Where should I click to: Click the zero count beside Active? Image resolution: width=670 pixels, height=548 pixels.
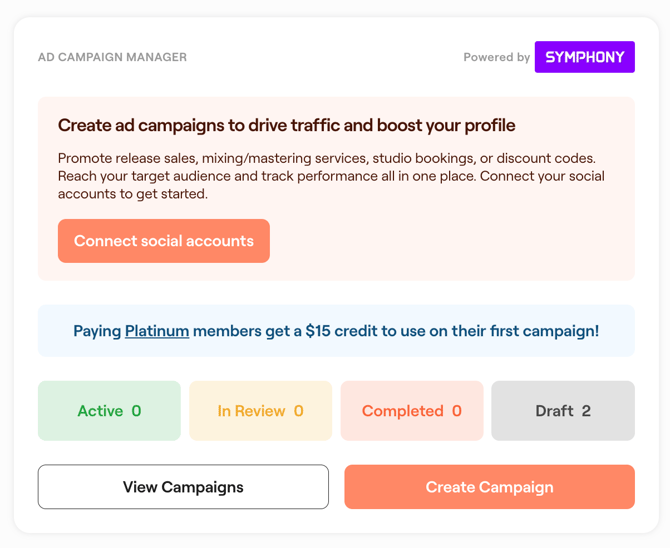pos(137,411)
